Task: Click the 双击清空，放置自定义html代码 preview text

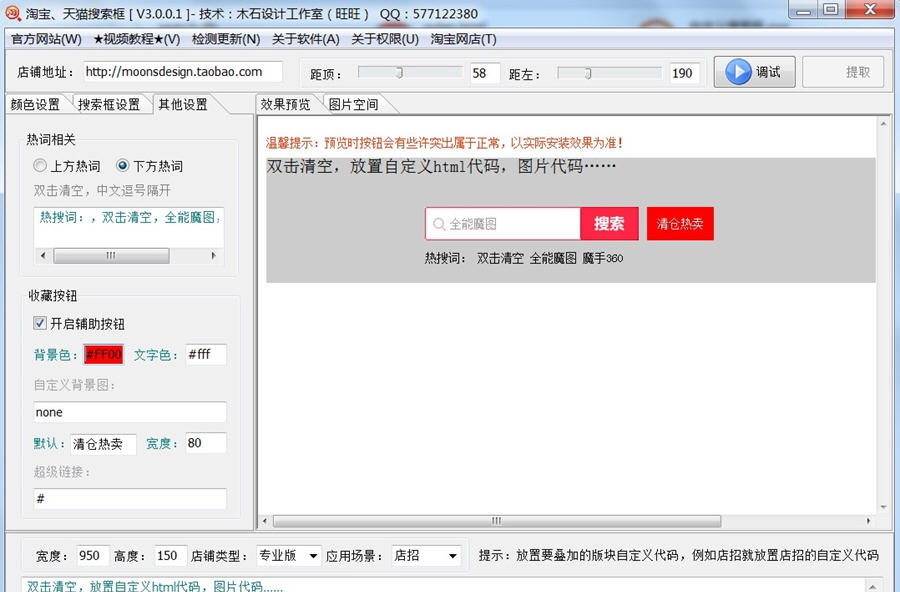Action: pyautogui.click(x=441, y=167)
